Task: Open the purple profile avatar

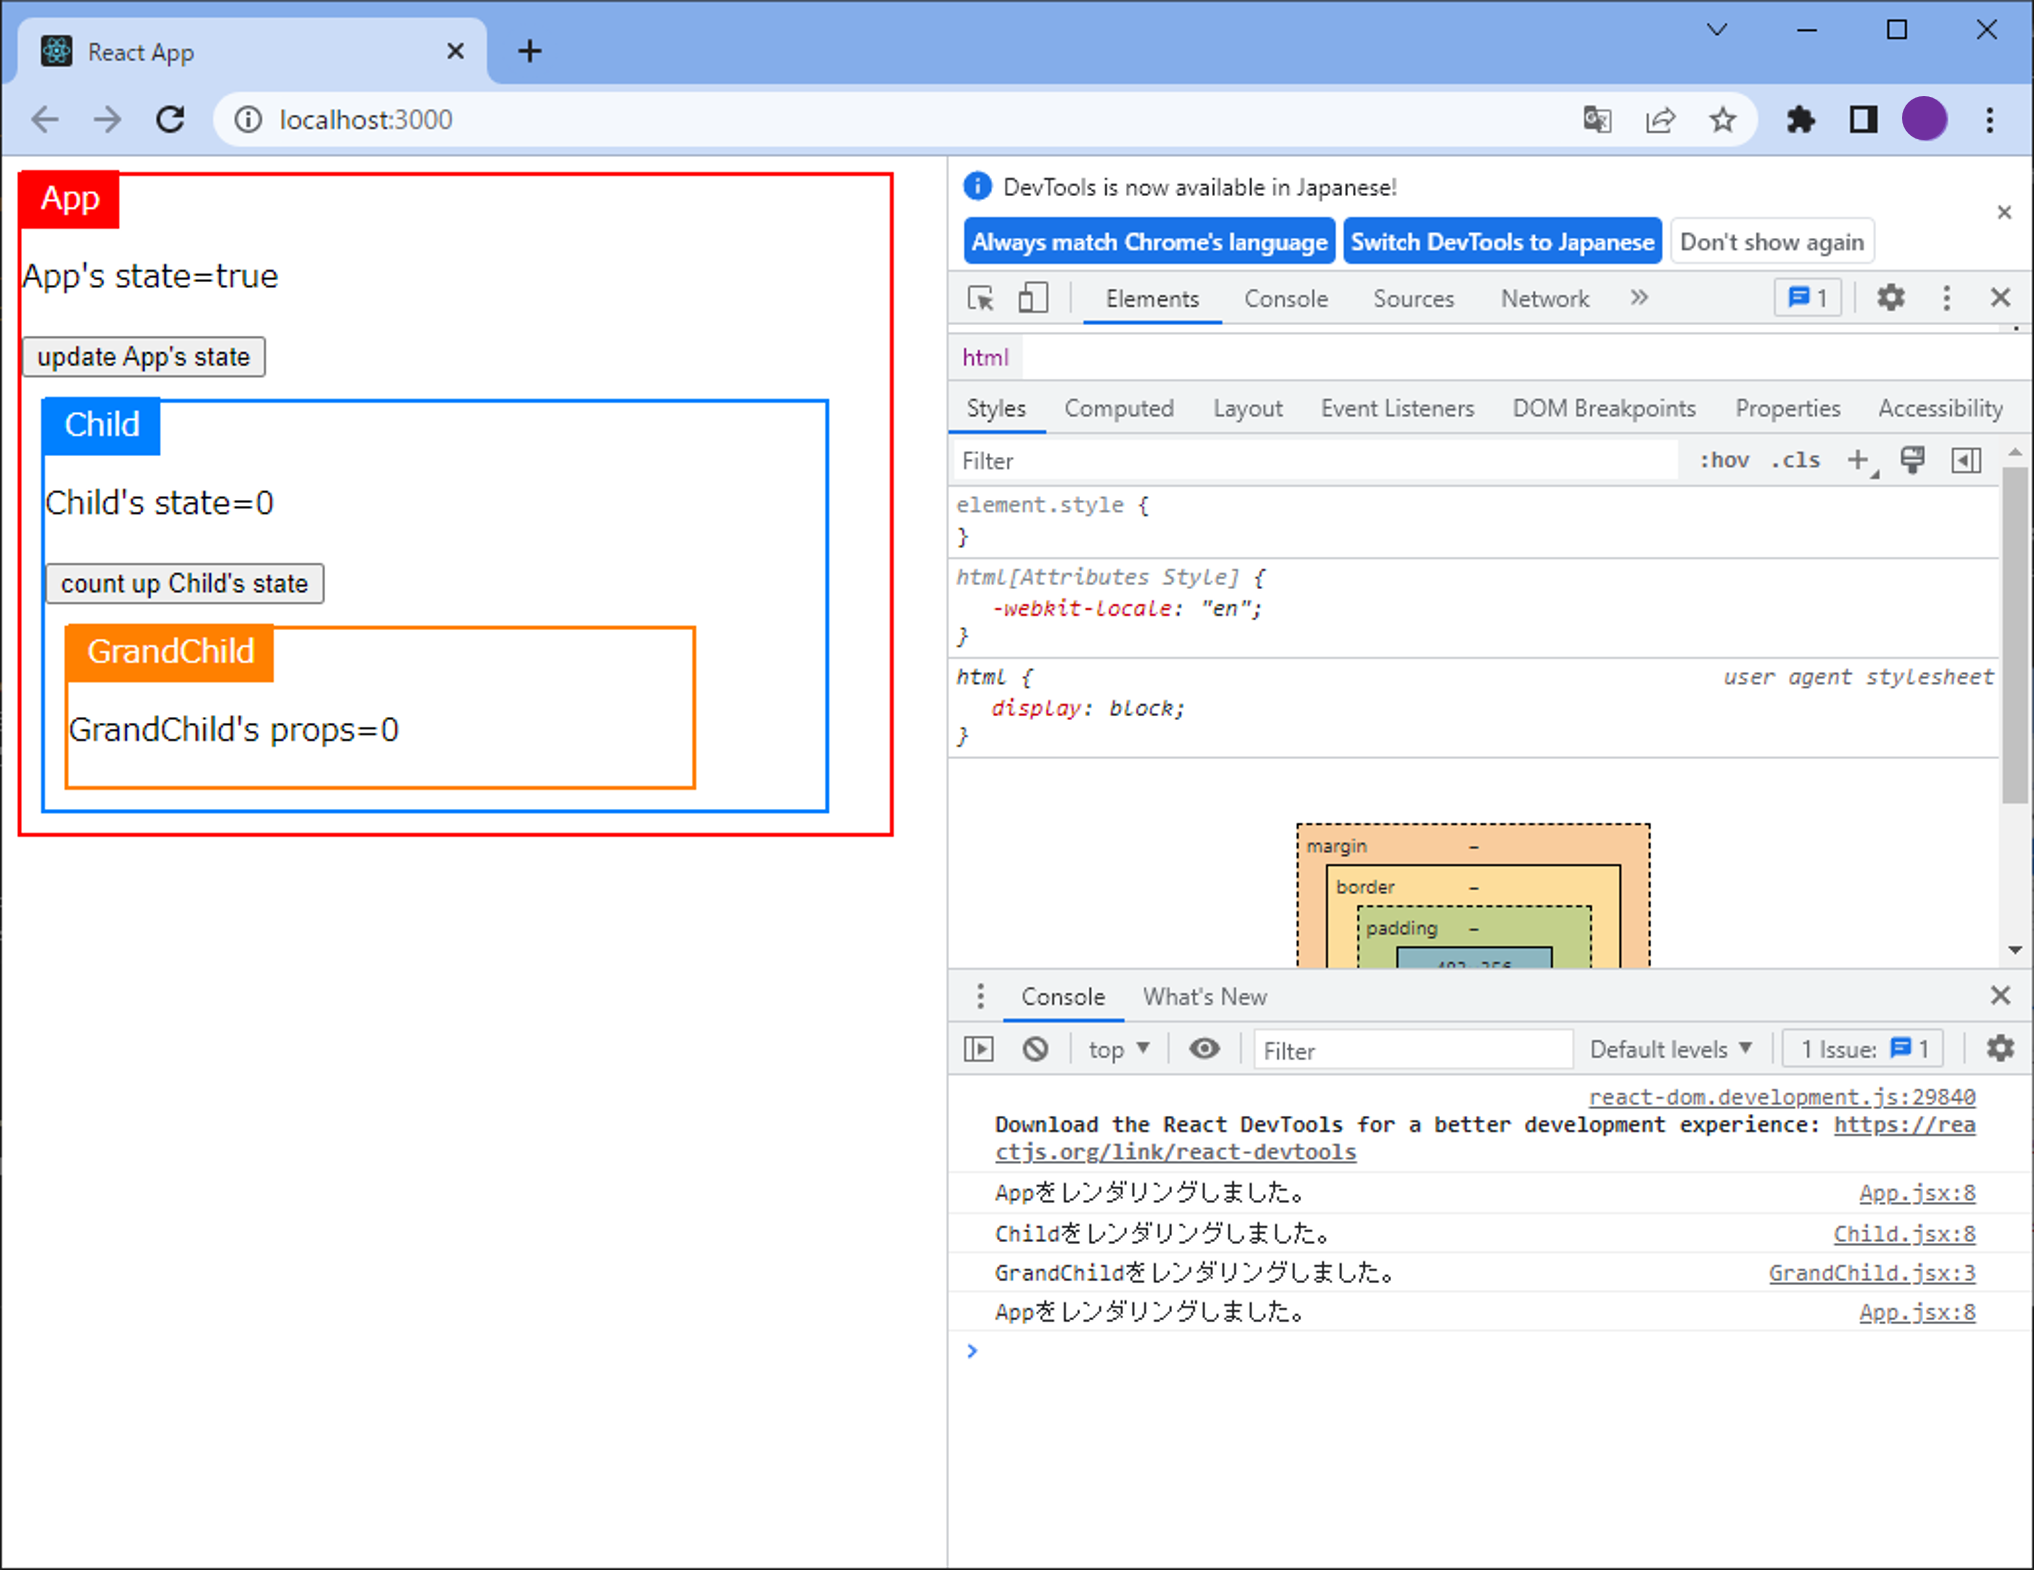Action: click(1924, 120)
